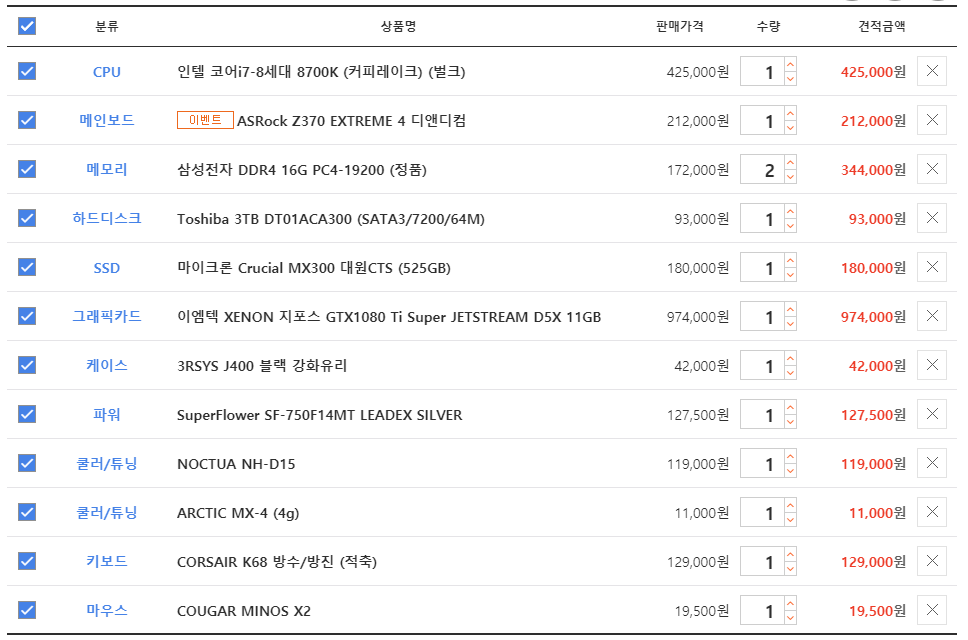Remove the GTX1080 Ti graphics card row
The image size is (968, 640).
tap(932, 316)
